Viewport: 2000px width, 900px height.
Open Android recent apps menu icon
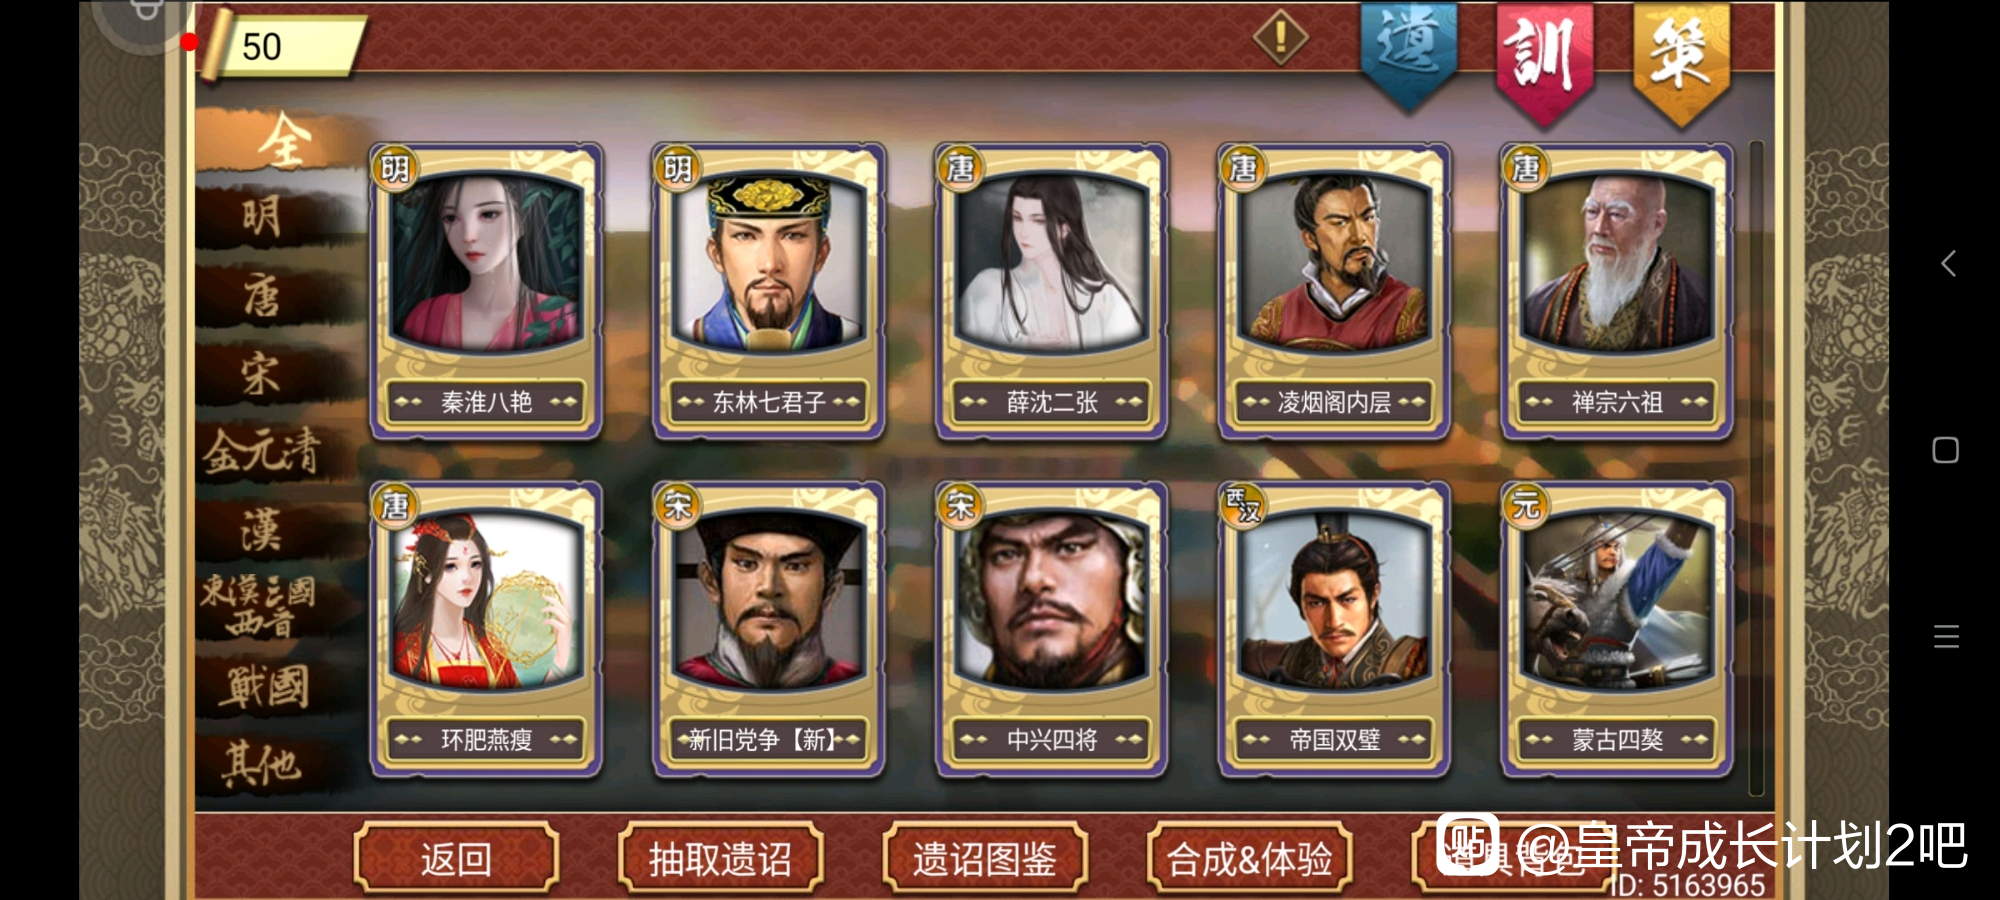1946,636
